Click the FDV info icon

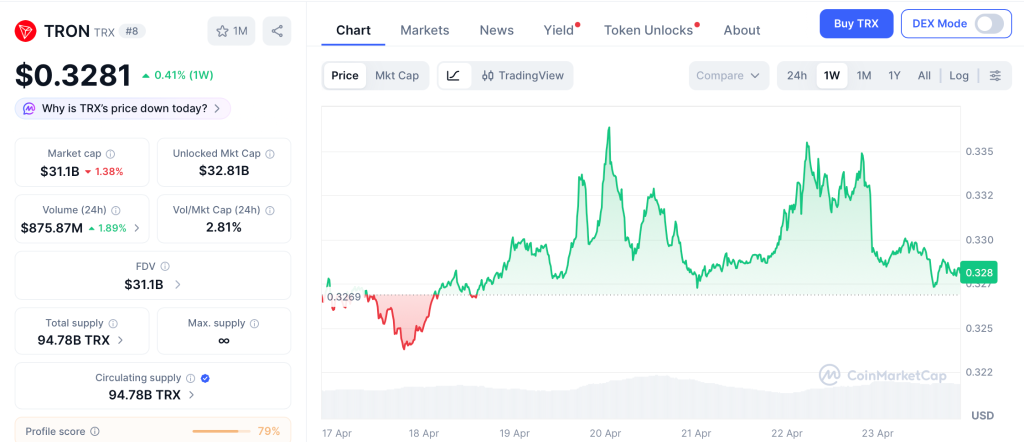click(x=165, y=266)
